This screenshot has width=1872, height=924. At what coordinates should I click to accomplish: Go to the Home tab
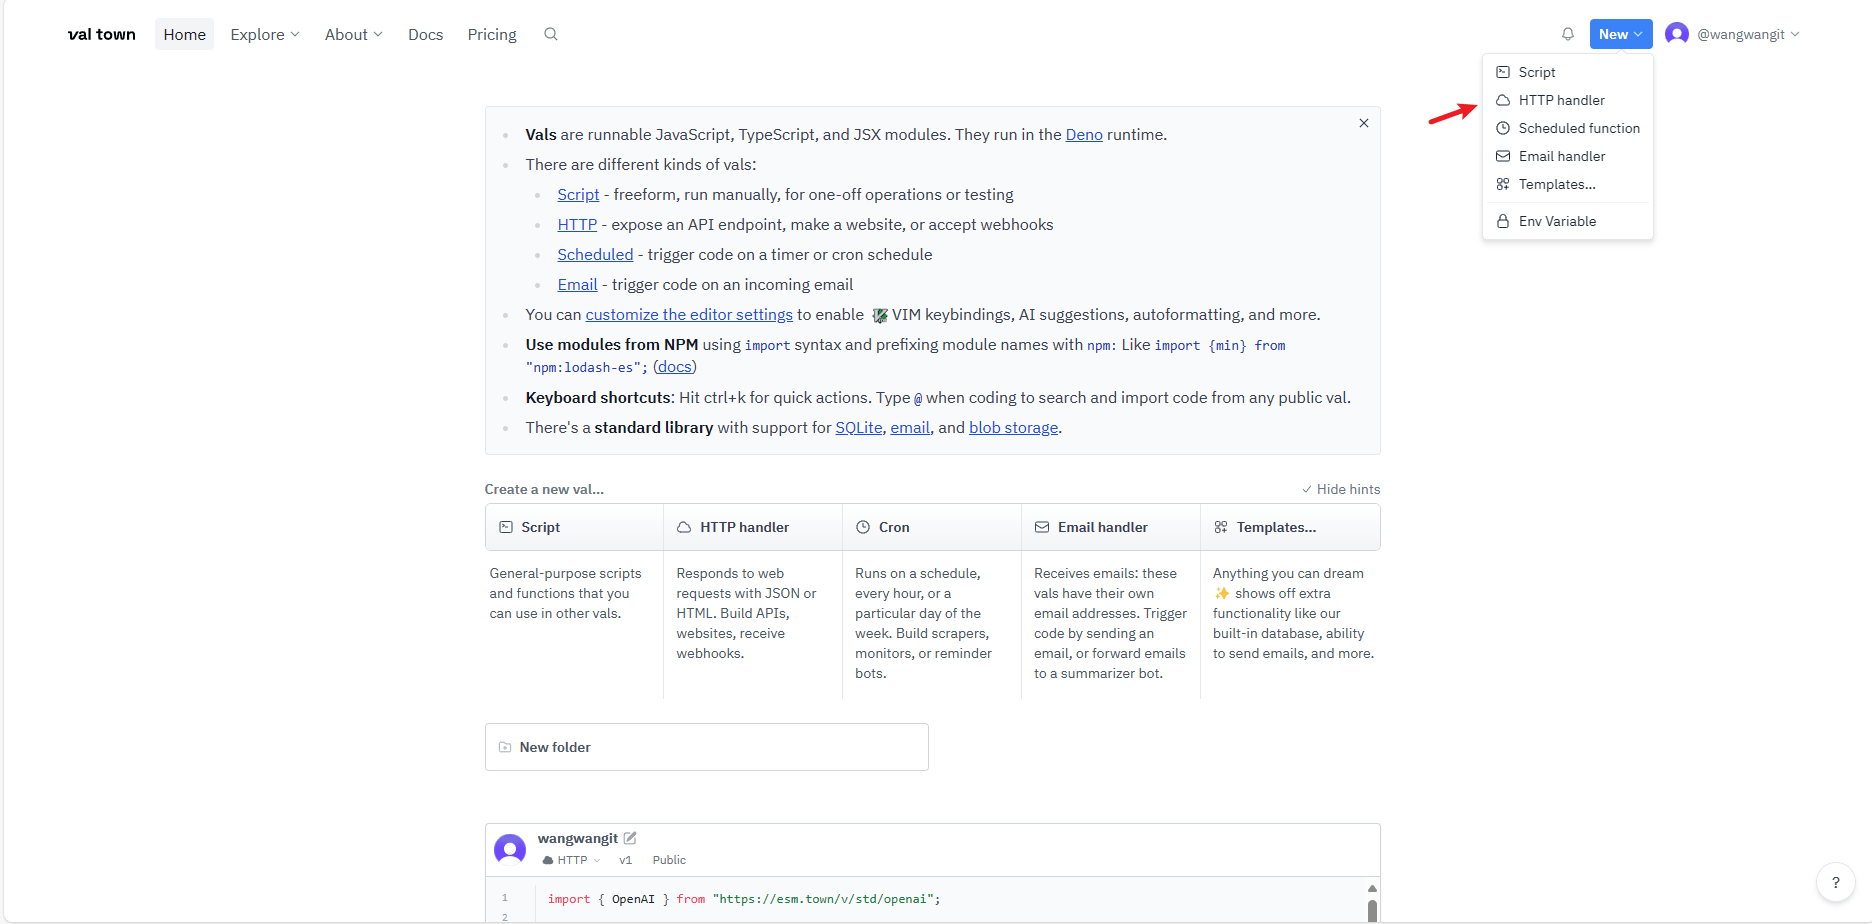[185, 34]
